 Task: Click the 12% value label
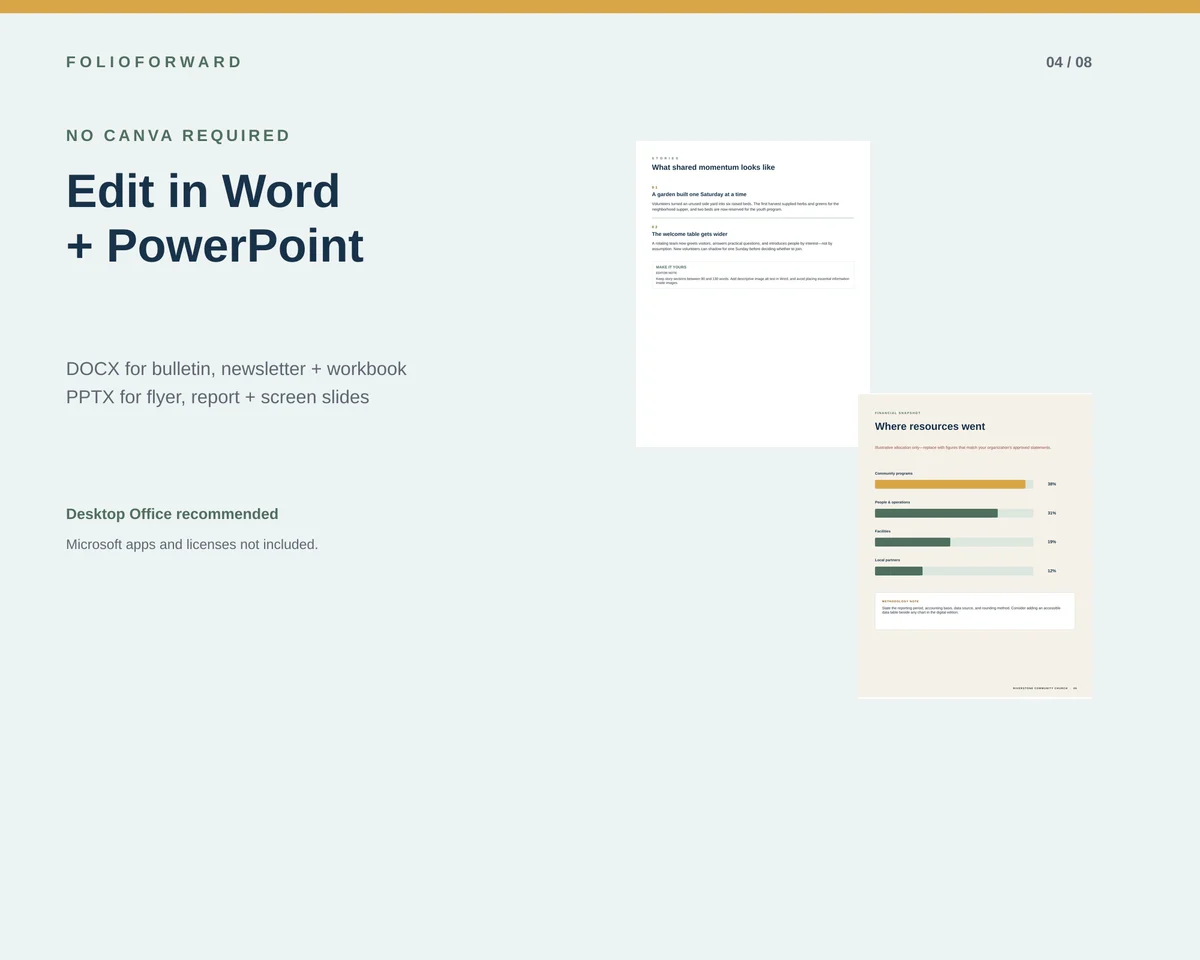pyautogui.click(x=1052, y=571)
